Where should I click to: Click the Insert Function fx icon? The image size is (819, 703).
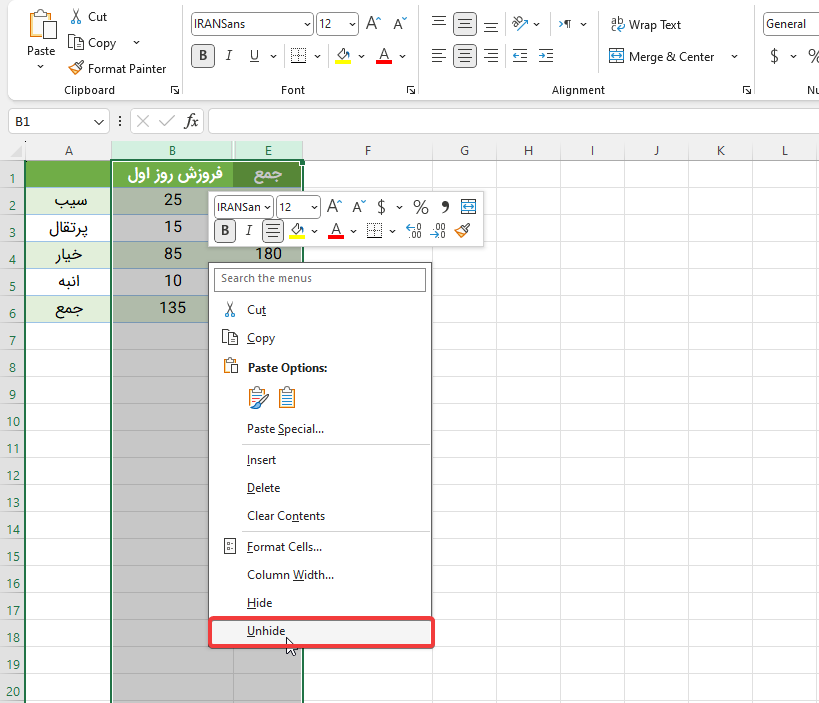[191, 121]
